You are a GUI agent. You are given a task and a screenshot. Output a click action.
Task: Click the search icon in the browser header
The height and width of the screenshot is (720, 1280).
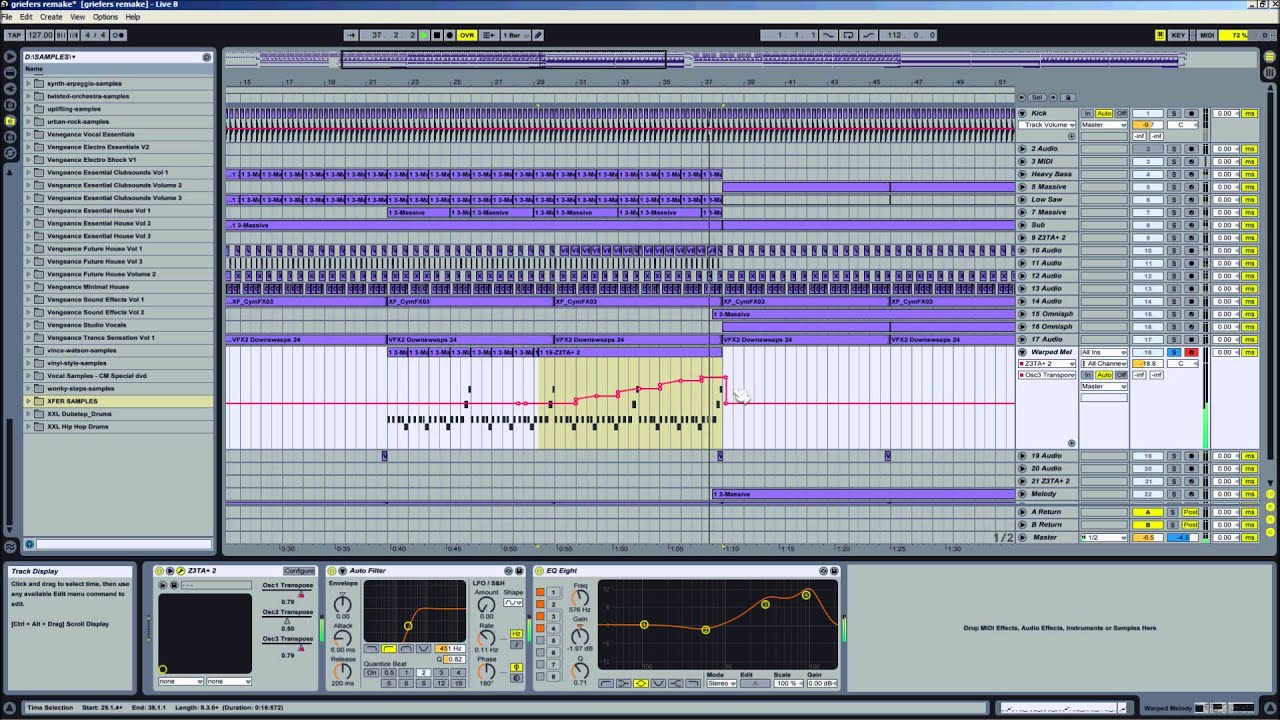coord(207,57)
